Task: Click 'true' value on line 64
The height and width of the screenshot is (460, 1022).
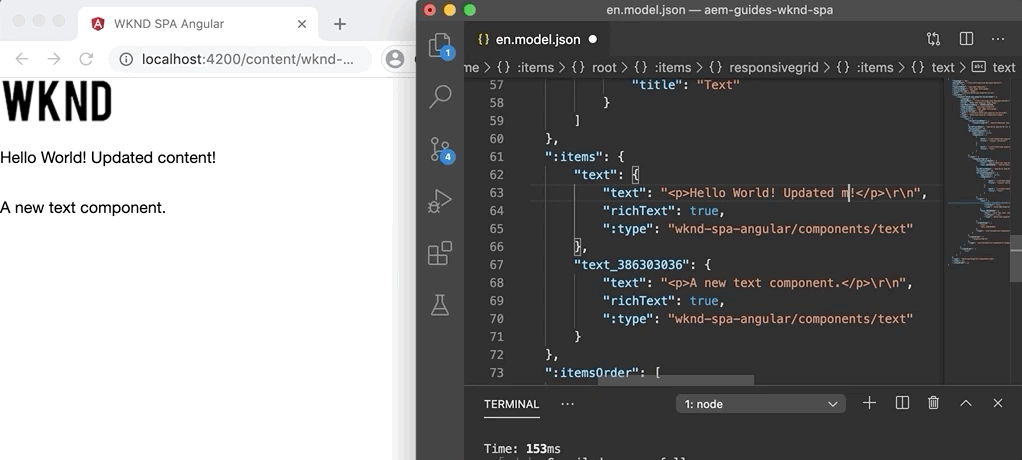Action: [x=704, y=210]
